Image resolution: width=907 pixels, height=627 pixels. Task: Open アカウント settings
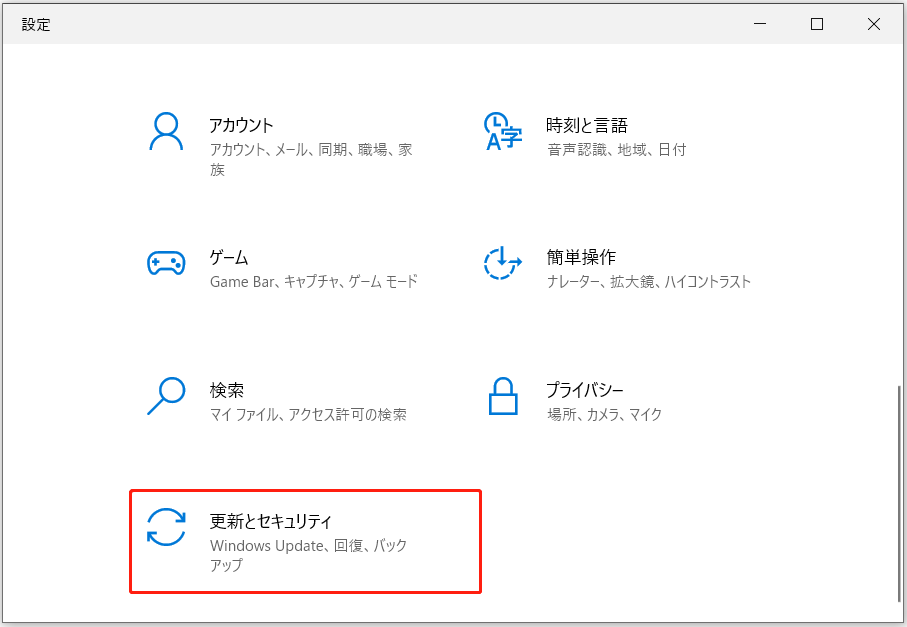click(x=241, y=125)
